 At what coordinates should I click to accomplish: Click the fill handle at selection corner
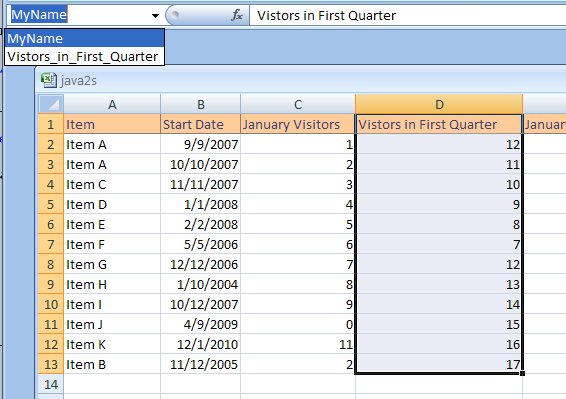pyautogui.click(x=522, y=374)
